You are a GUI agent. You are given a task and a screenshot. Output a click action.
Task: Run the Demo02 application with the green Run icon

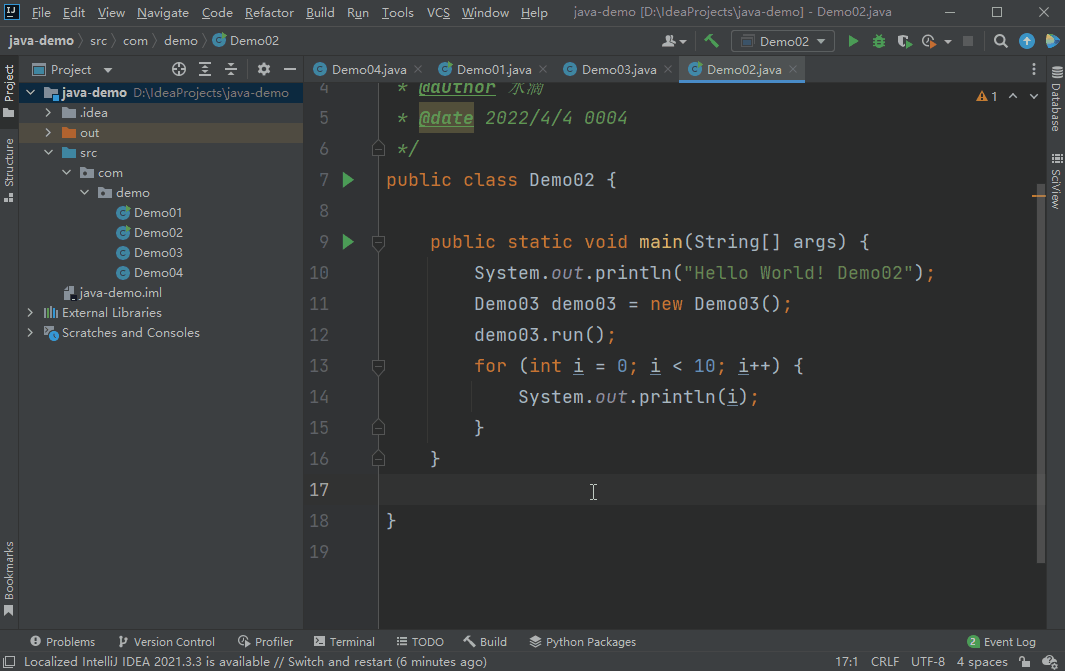(853, 41)
